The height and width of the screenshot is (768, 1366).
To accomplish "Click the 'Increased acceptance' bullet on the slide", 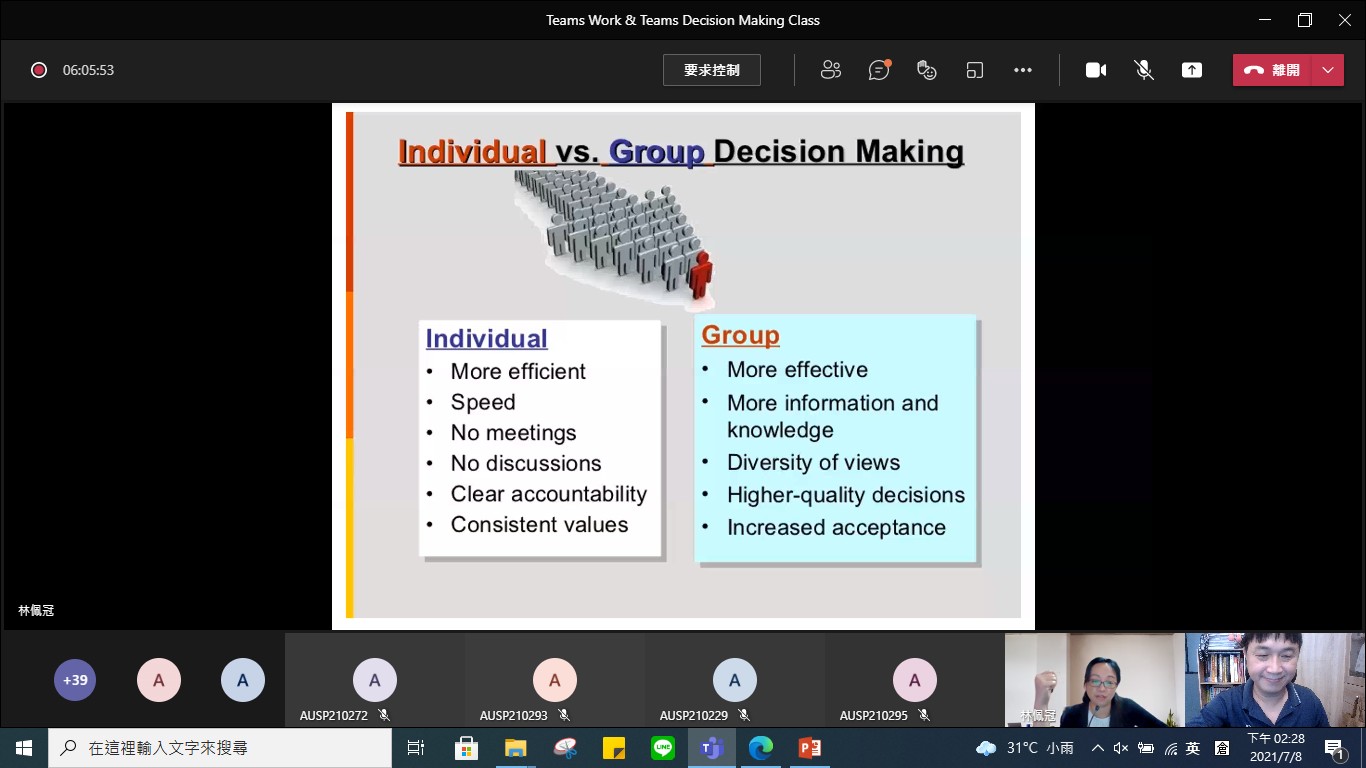I will (836, 527).
